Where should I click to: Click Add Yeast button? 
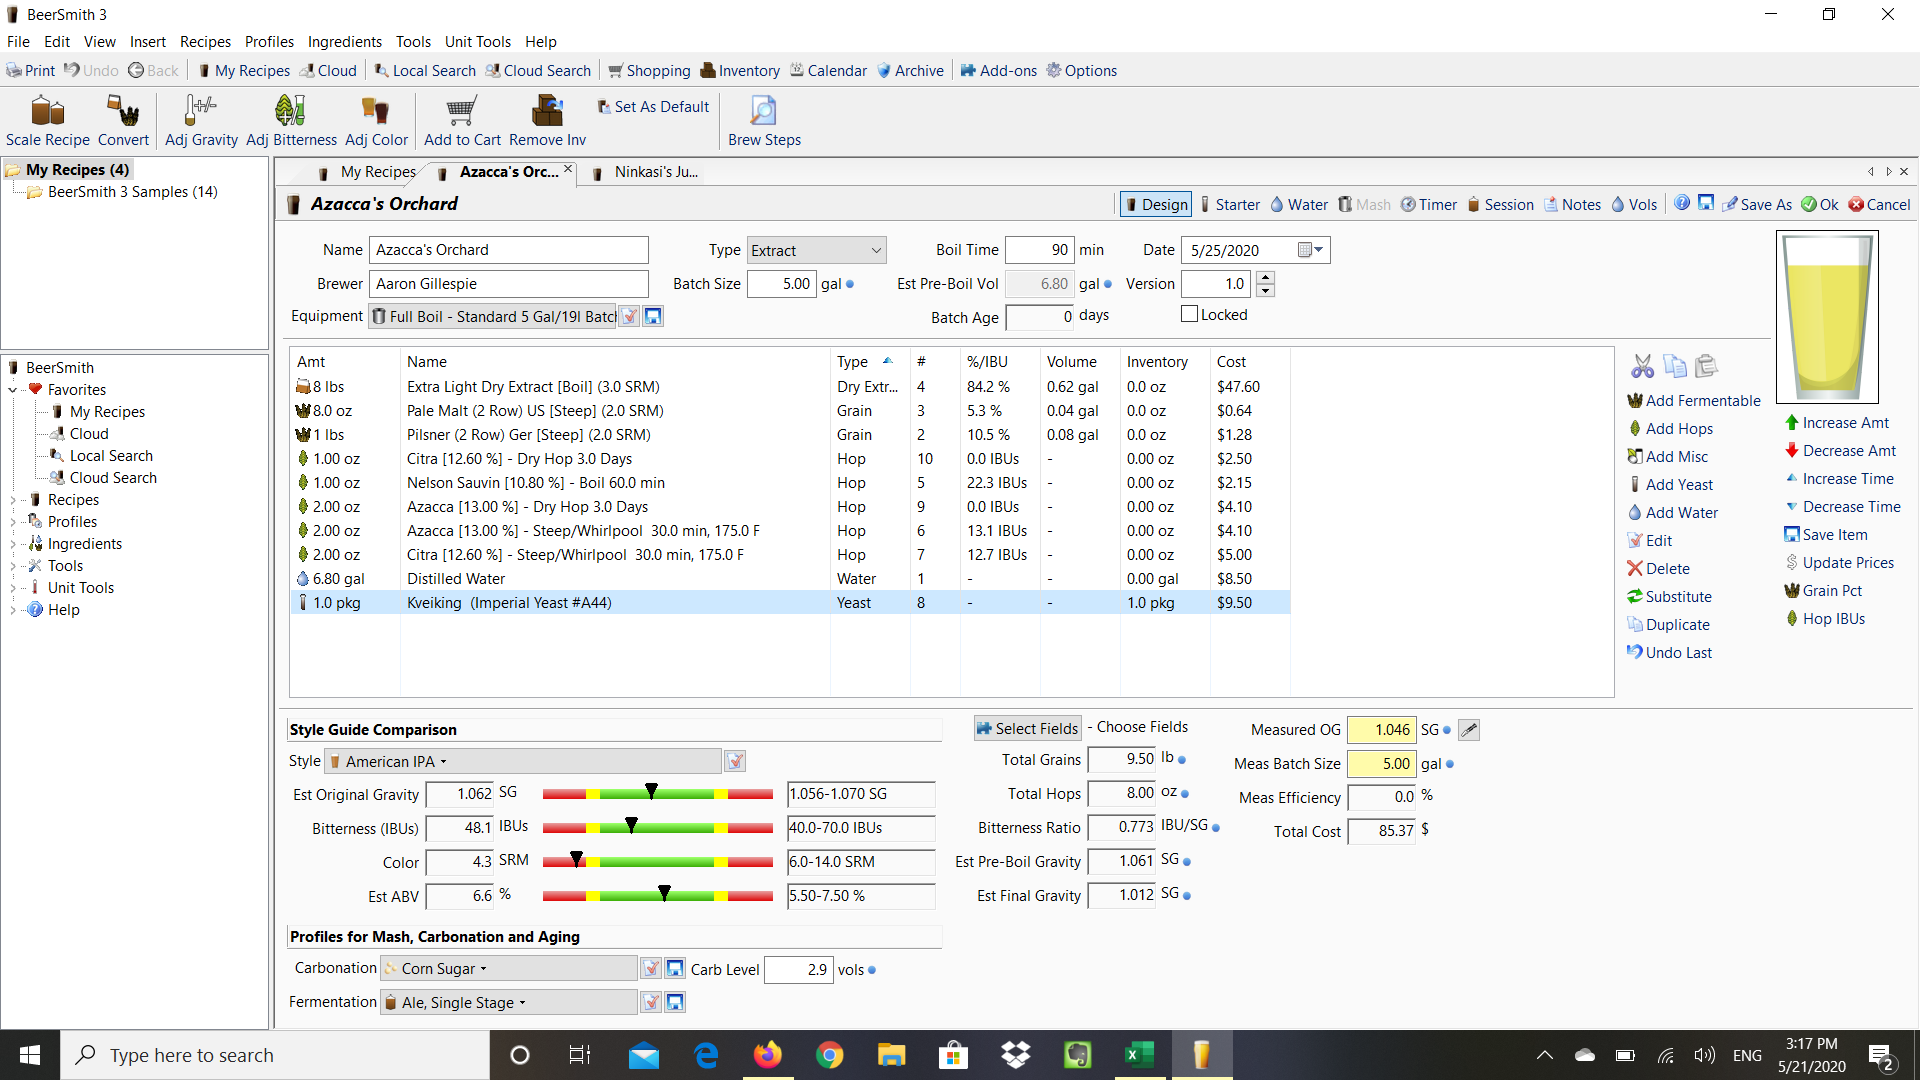click(x=1670, y=484)
